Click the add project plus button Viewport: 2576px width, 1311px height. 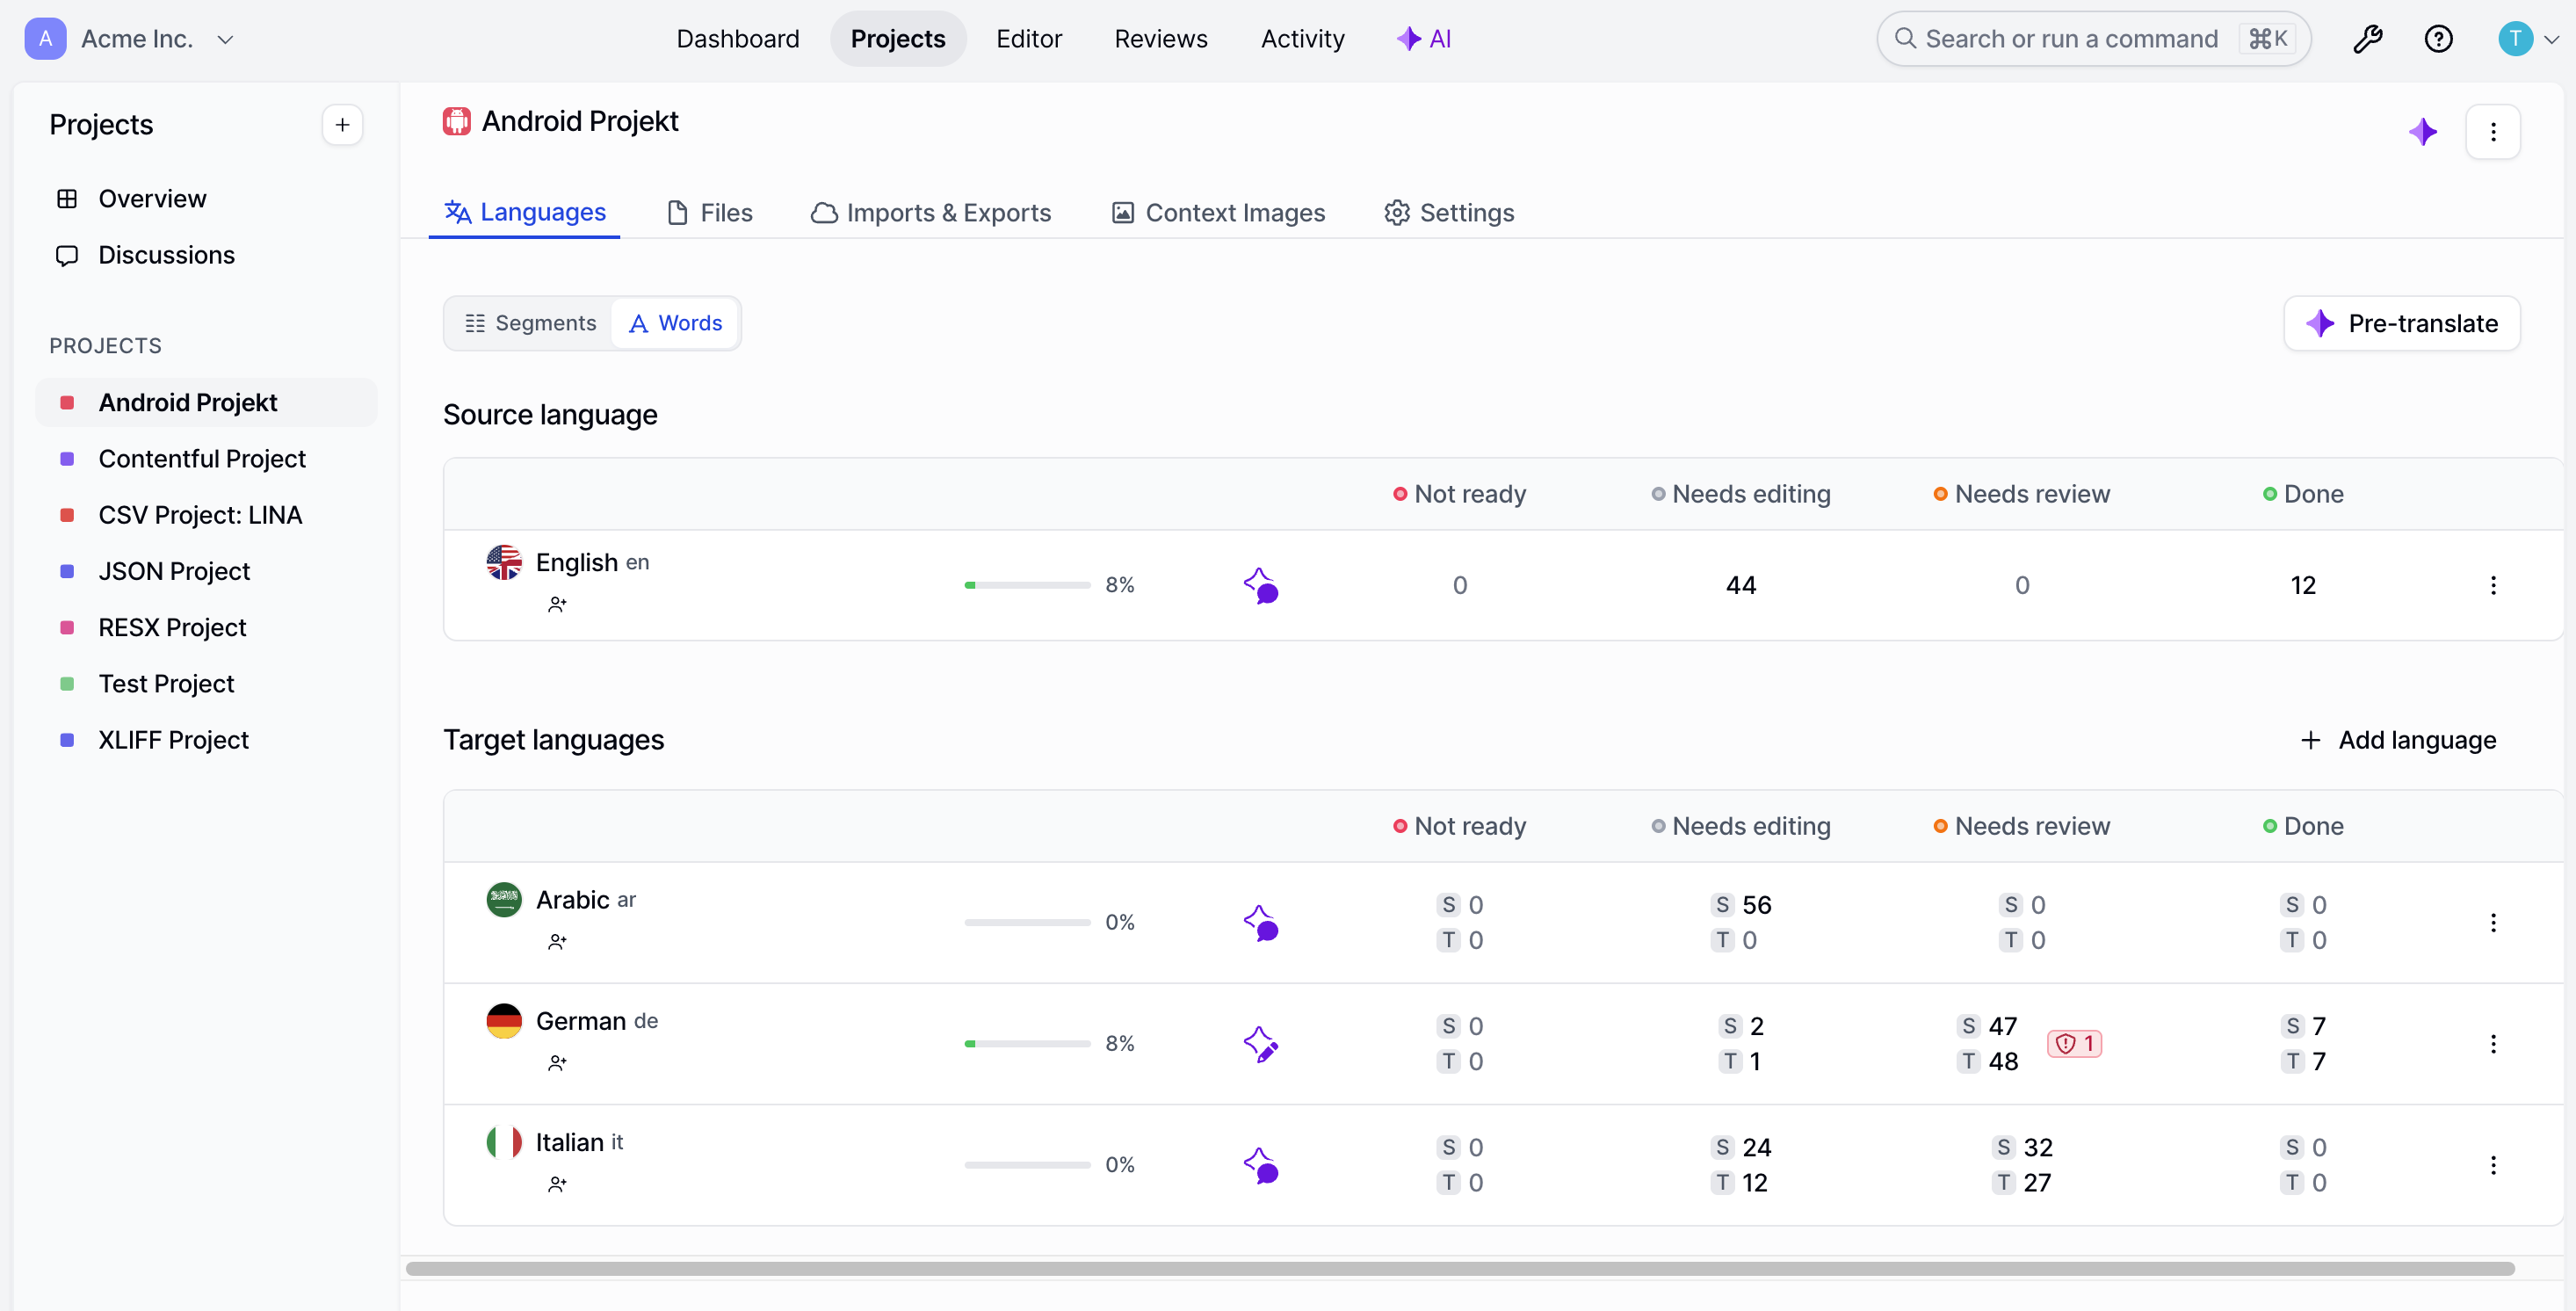[342, 125]
